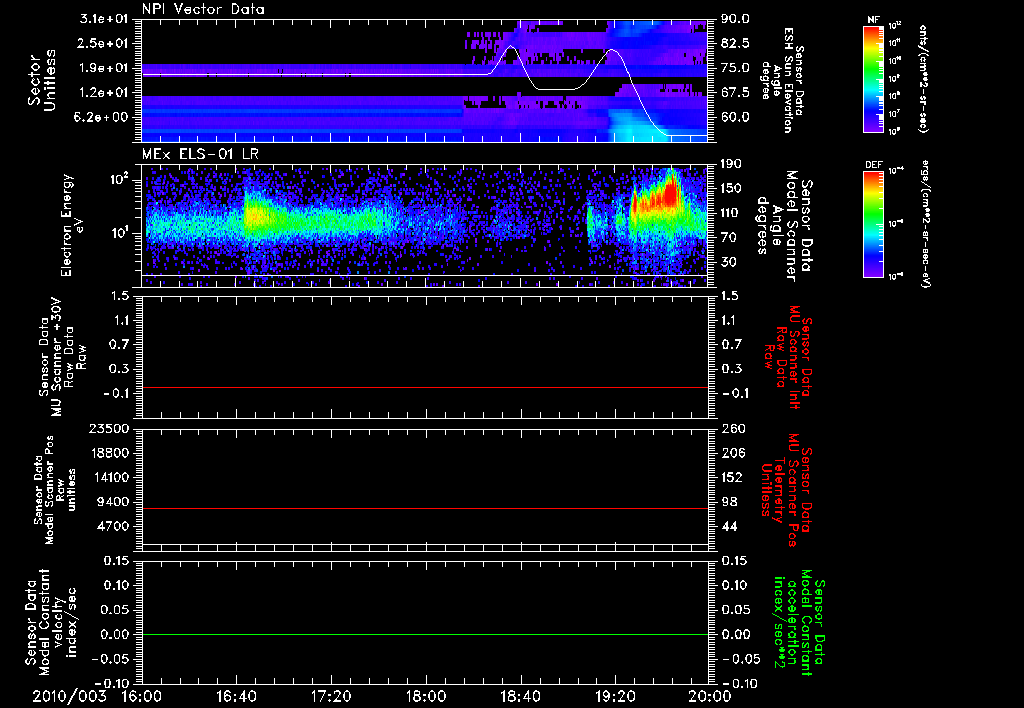Screen dimensions: 1024x708
Task: Click the '70' scanner angle tick label
Action: point(728,237)
